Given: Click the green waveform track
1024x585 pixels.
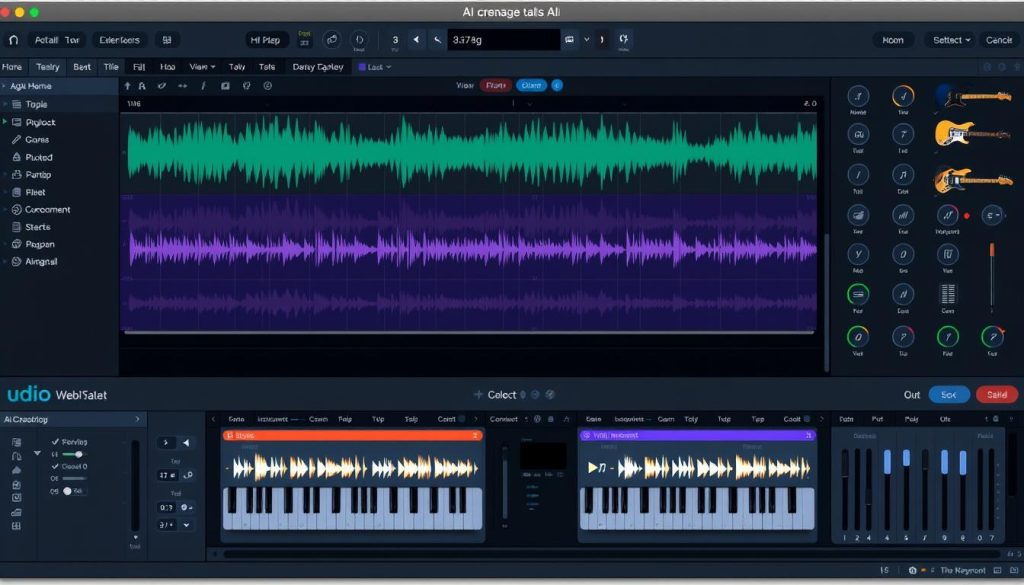Looking at the screenshot, I should pos(472,150).
